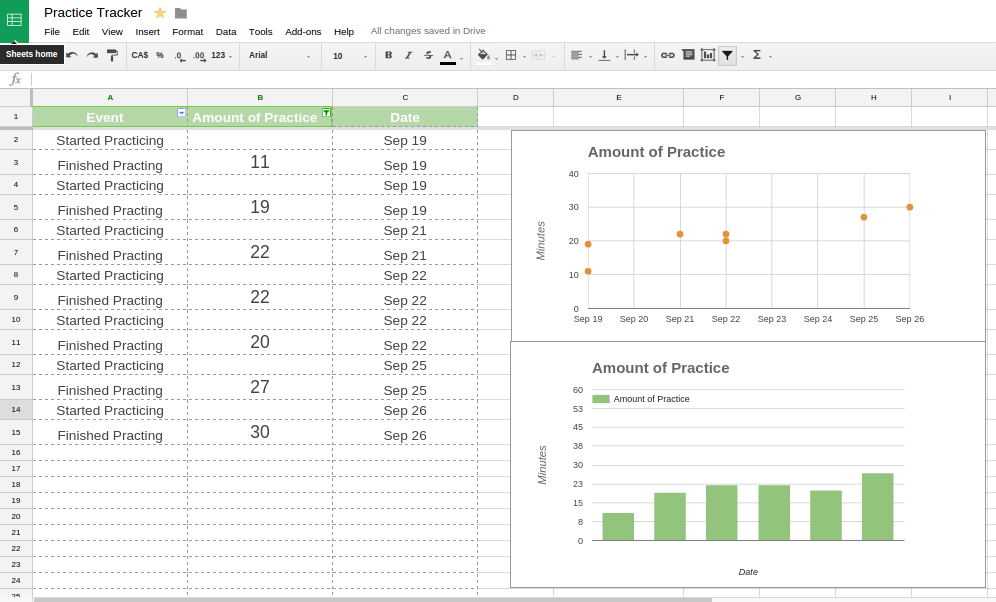Open horizontal align options
Screen dimensions: 996x602
[577, 55]
